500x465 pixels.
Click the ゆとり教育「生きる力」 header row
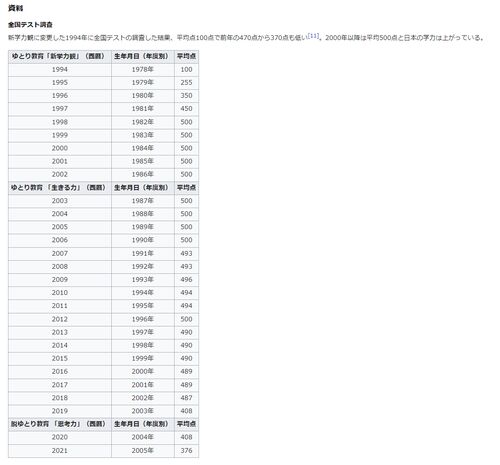coord(103,188)
